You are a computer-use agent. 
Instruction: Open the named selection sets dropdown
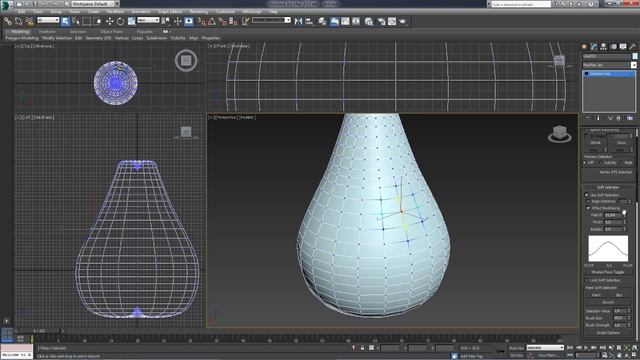tap(271, 20)
